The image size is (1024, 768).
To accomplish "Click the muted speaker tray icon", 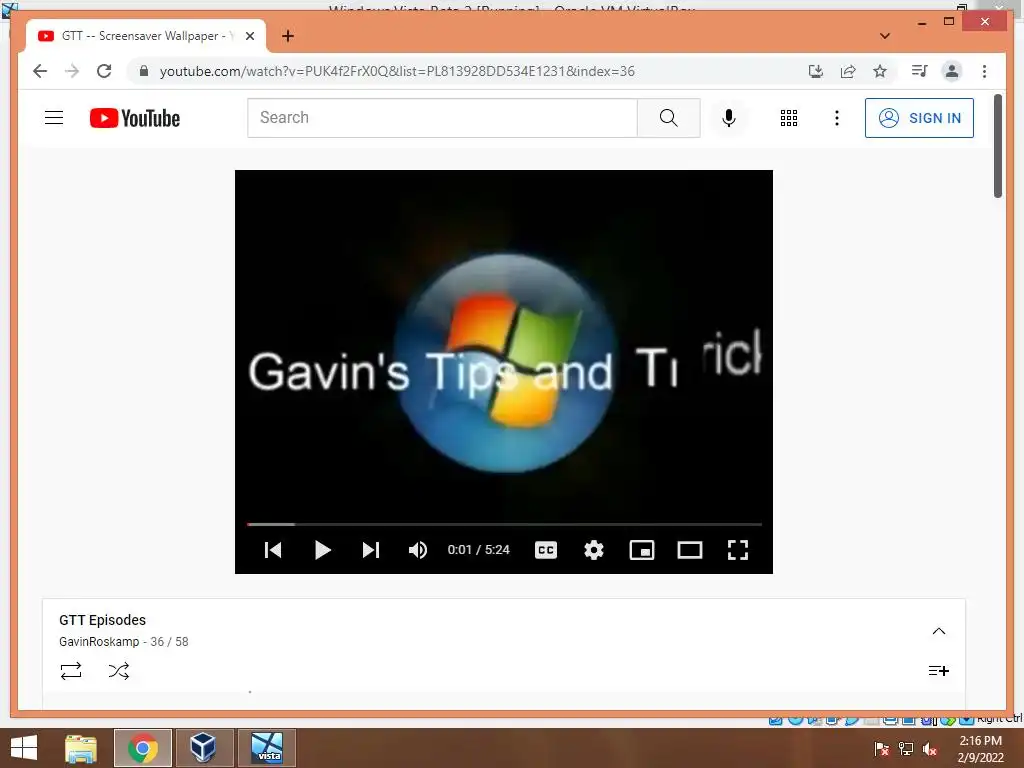I will pos(929,748).
